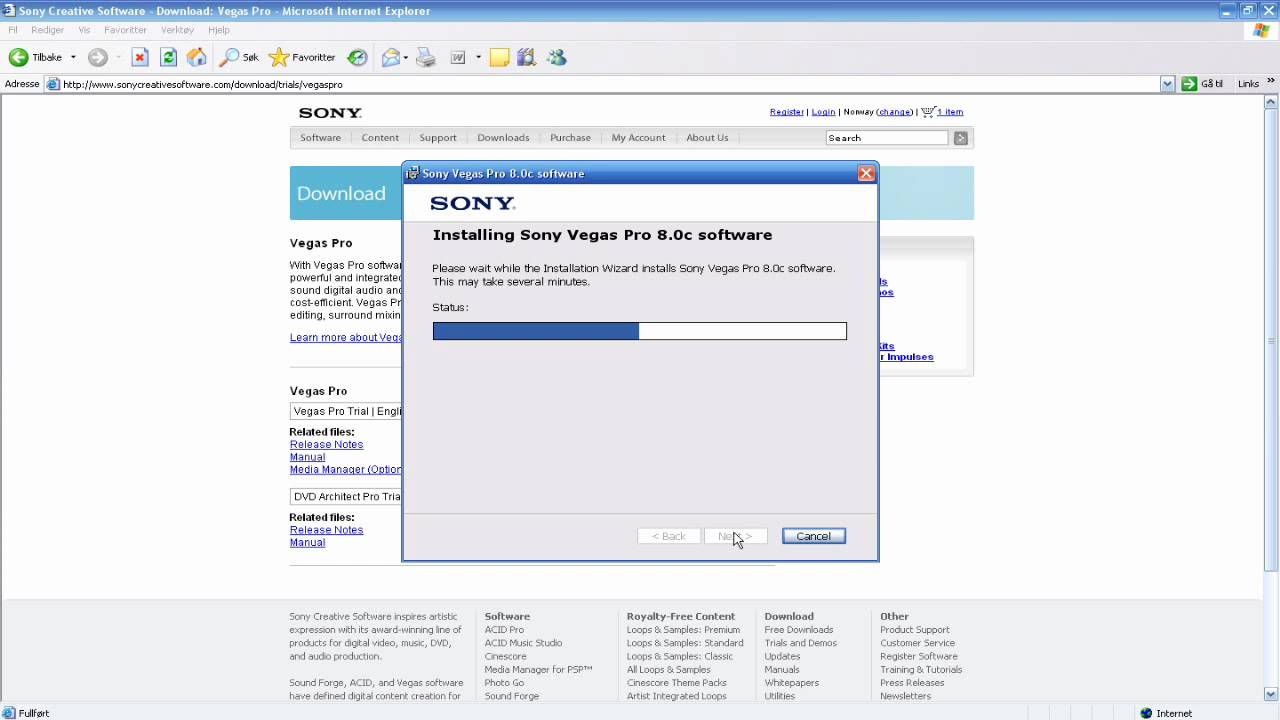
Task: Expand the Word edit dropdown arrow
Action: [478, 57]
